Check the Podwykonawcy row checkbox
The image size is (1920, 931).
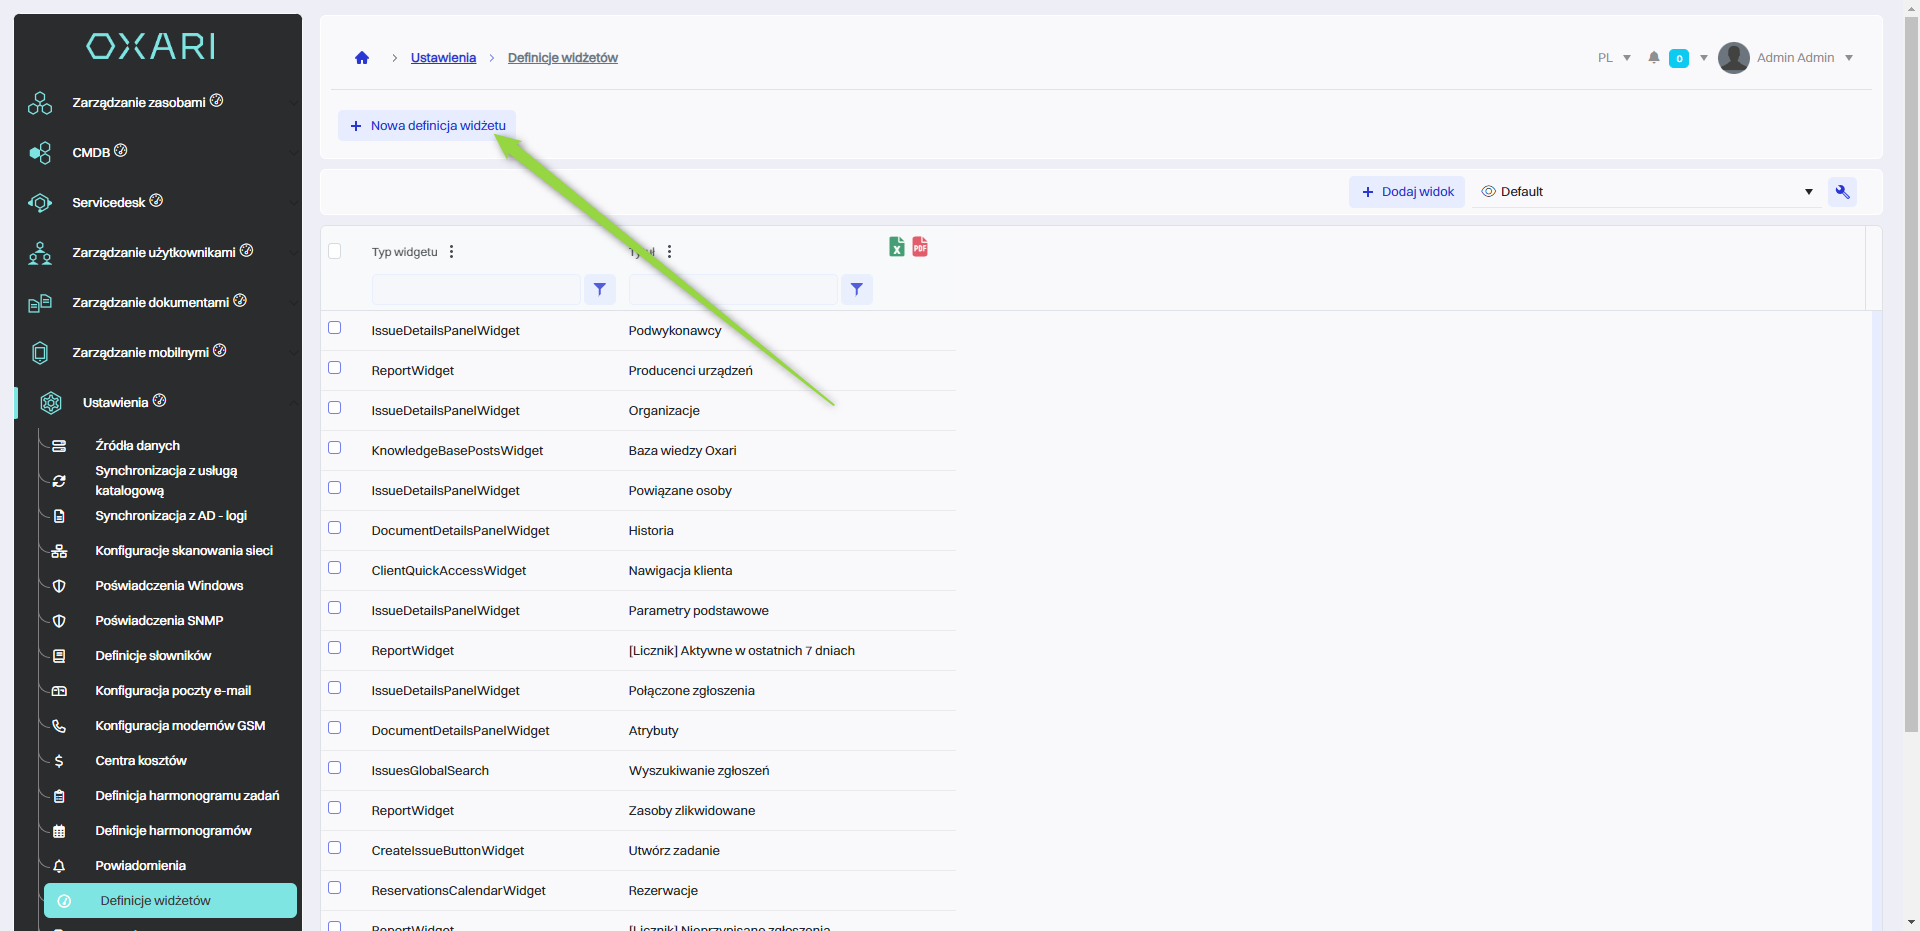335,328
